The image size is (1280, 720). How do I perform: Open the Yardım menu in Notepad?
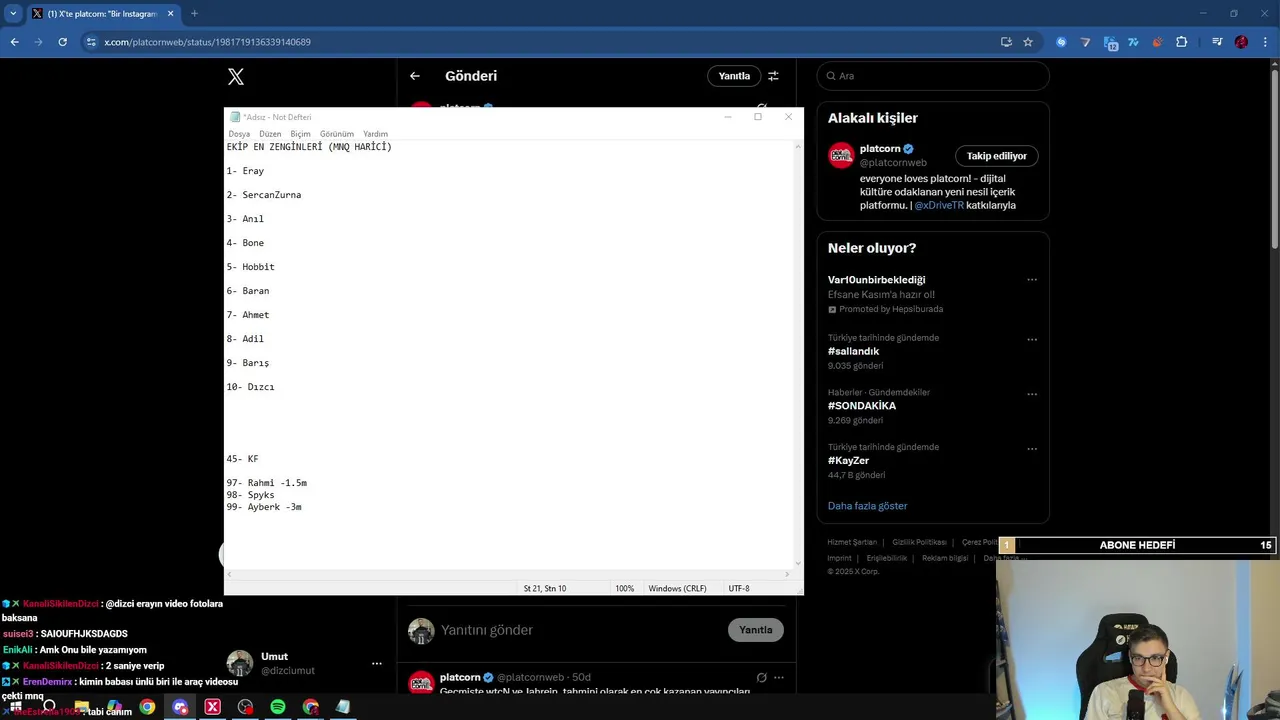tap(375, 134)
